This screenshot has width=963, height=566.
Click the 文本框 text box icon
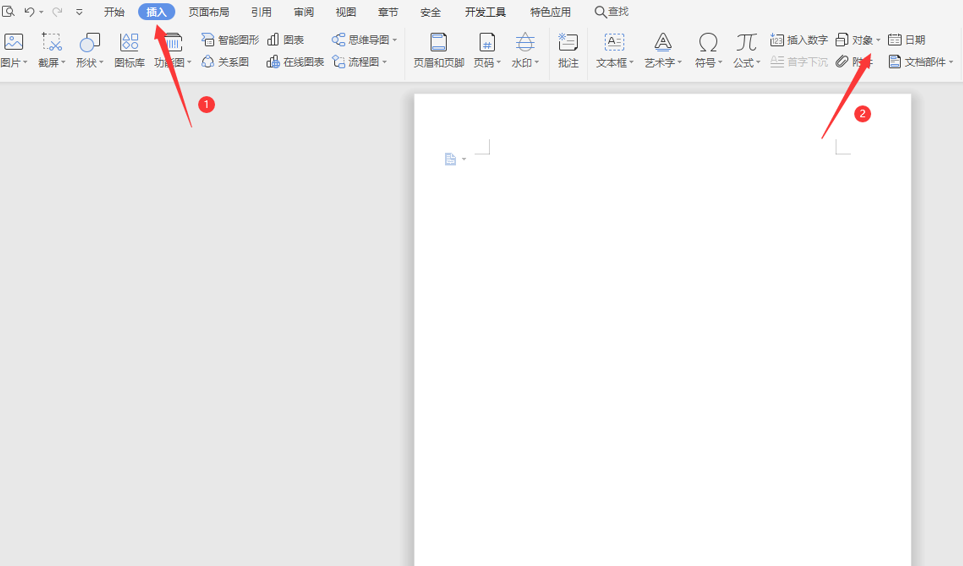614,42
